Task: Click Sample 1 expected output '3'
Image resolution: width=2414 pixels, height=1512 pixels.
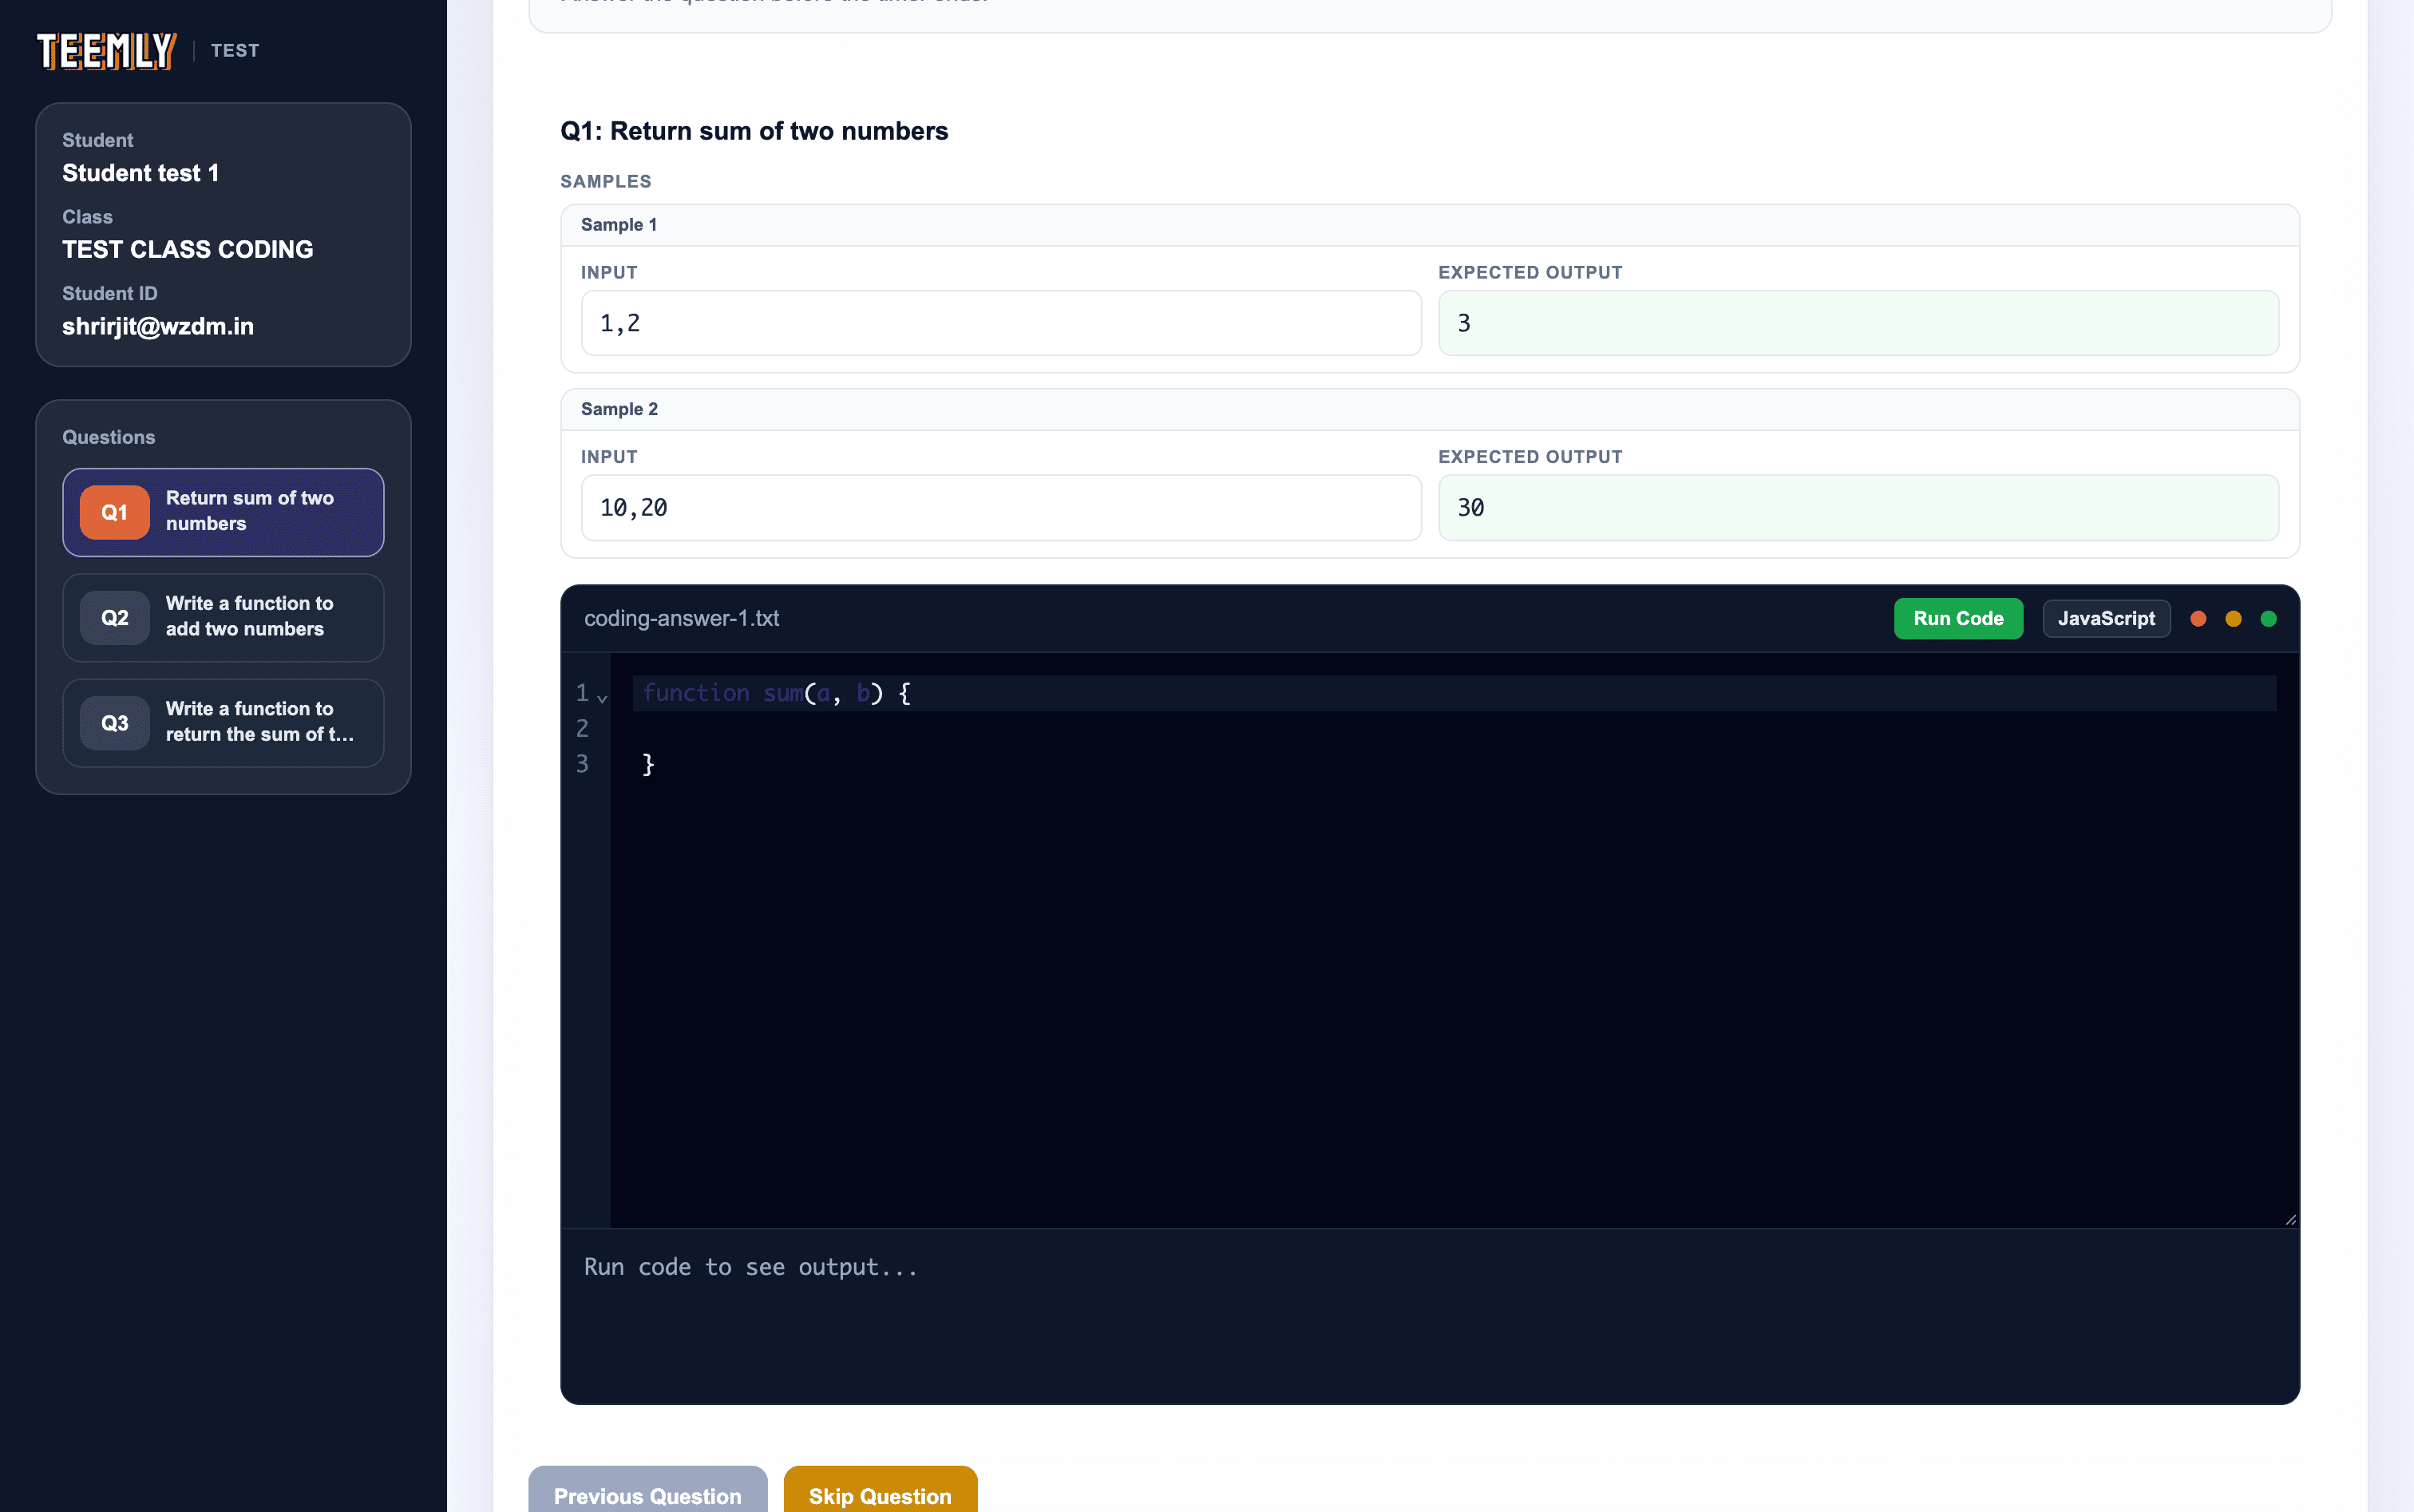Action: [1858, 323]
